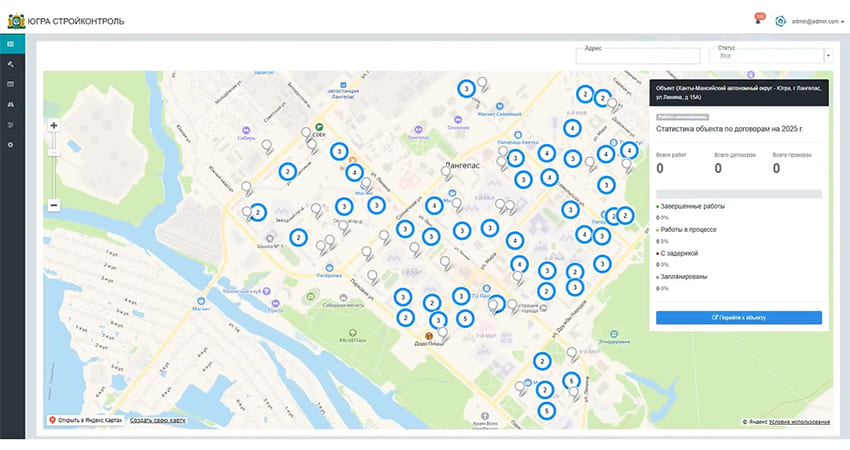Click the Адрес input field

[x=638, y=55]
